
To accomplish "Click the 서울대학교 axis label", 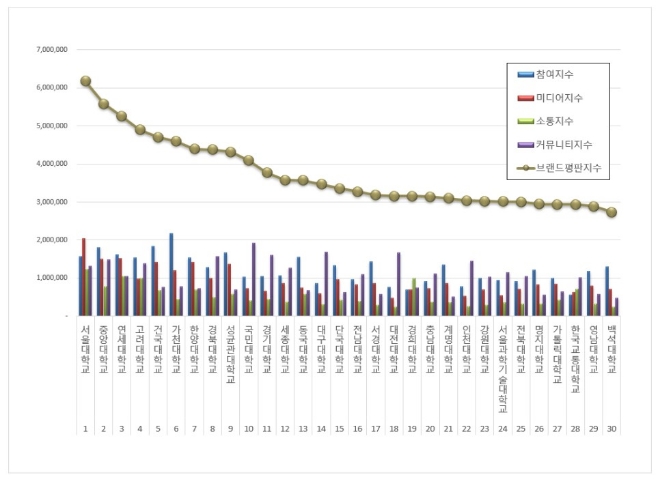I will 85,349.
